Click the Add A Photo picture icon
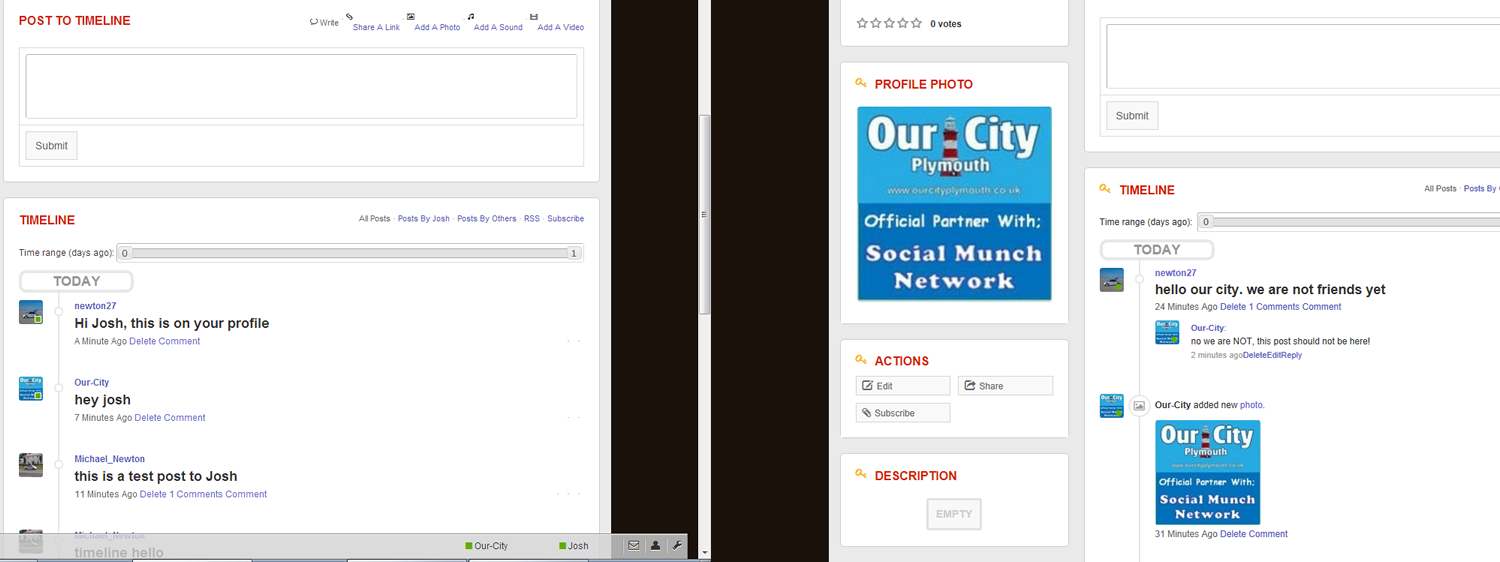Screen dimensions: 1500x562 [411, 17]
